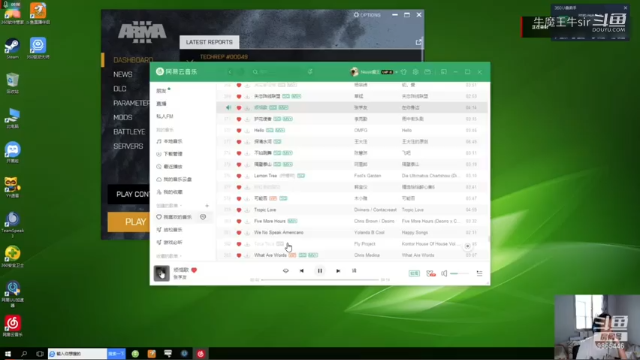
Task: Open NEWS in the Arma launcher
Action: pyautogui.click(x=123, y=75)
